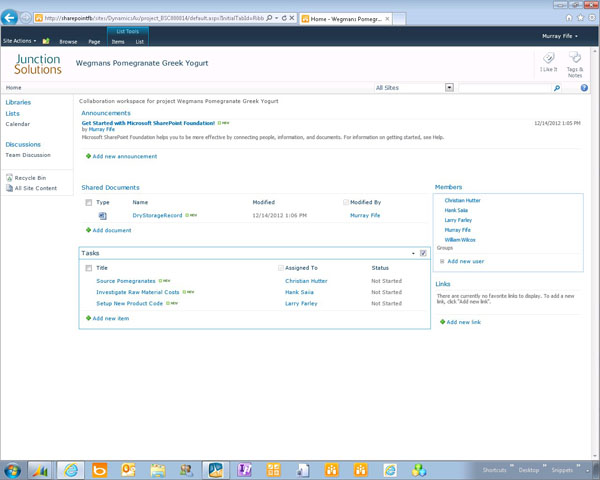Open Modified By column header menu
Viewport: 600px width, 480px height.
[x=365, y=202]
